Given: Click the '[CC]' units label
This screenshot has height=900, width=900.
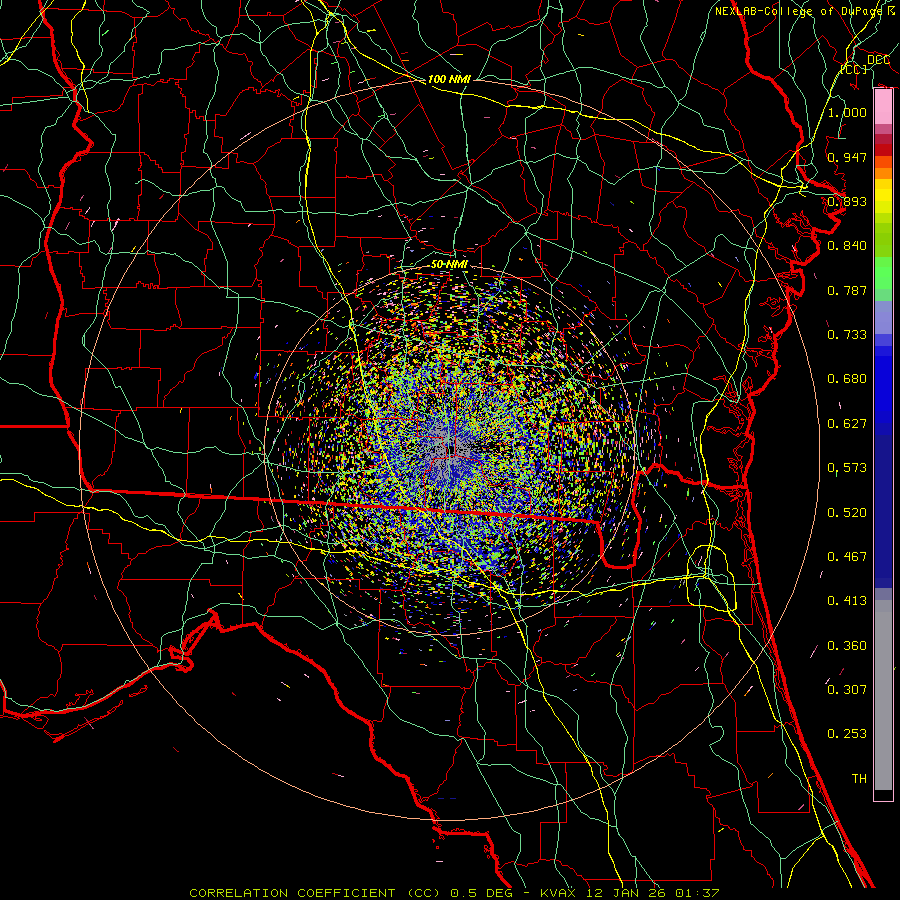Looking at the screenshot, I should point(854,69).
